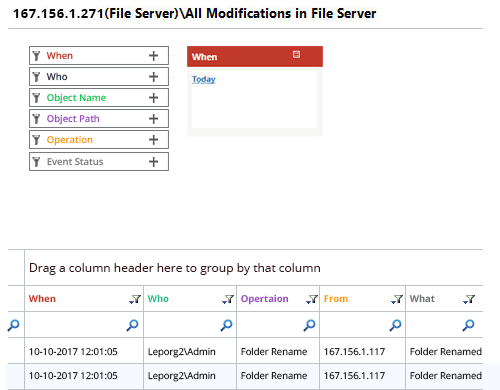Click search magnifier in When column filter row
Image resolution: width=500 pixels, height=390 pixels.
pos(132,325)
